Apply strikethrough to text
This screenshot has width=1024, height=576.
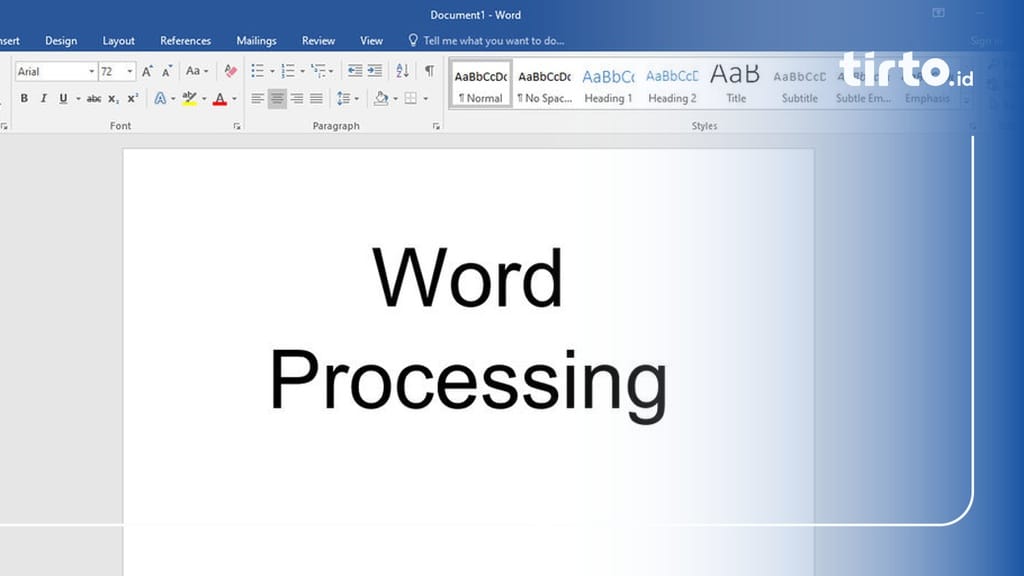click(94, 99)
